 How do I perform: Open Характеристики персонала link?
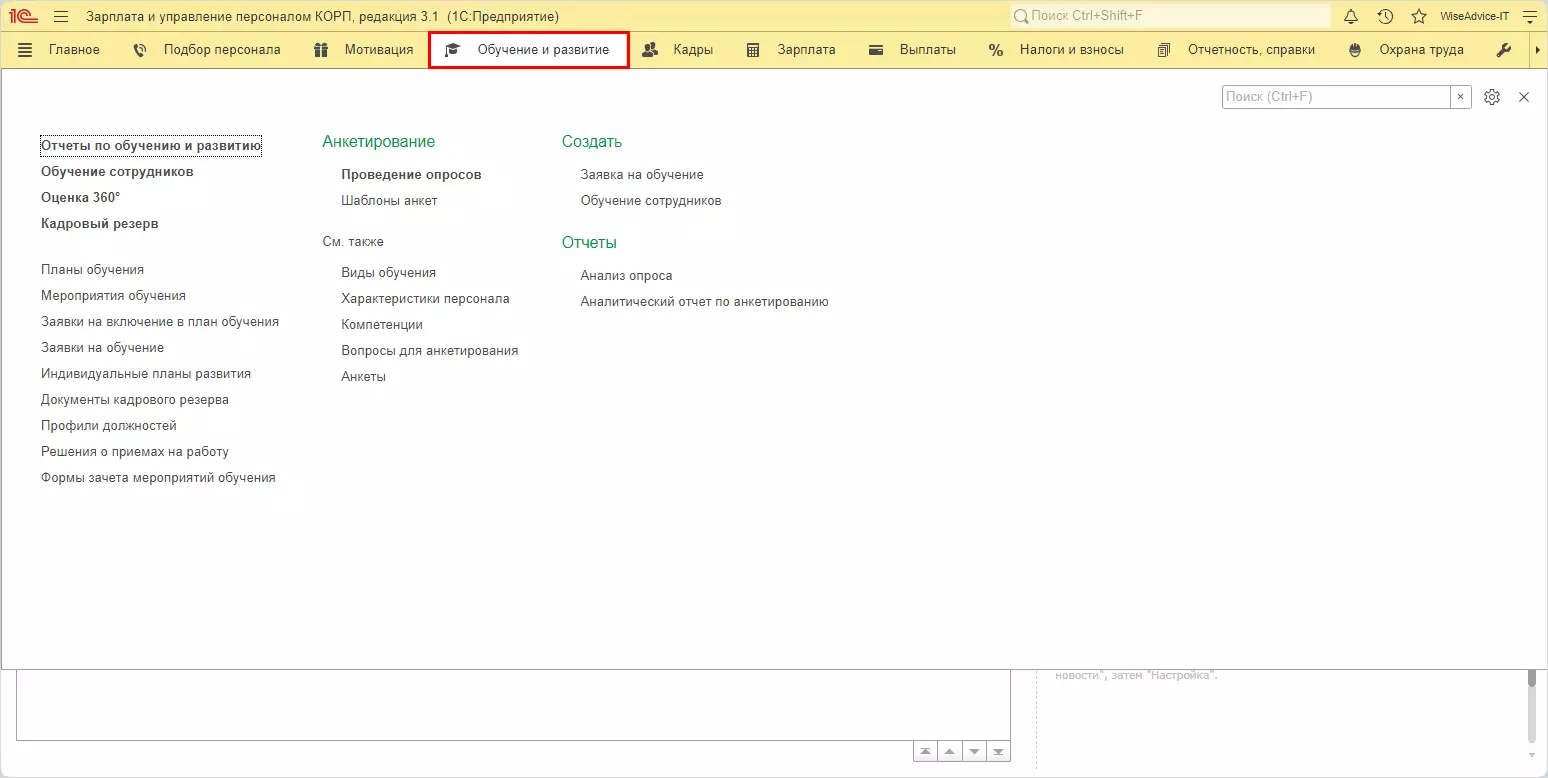[x=425, y=299]
